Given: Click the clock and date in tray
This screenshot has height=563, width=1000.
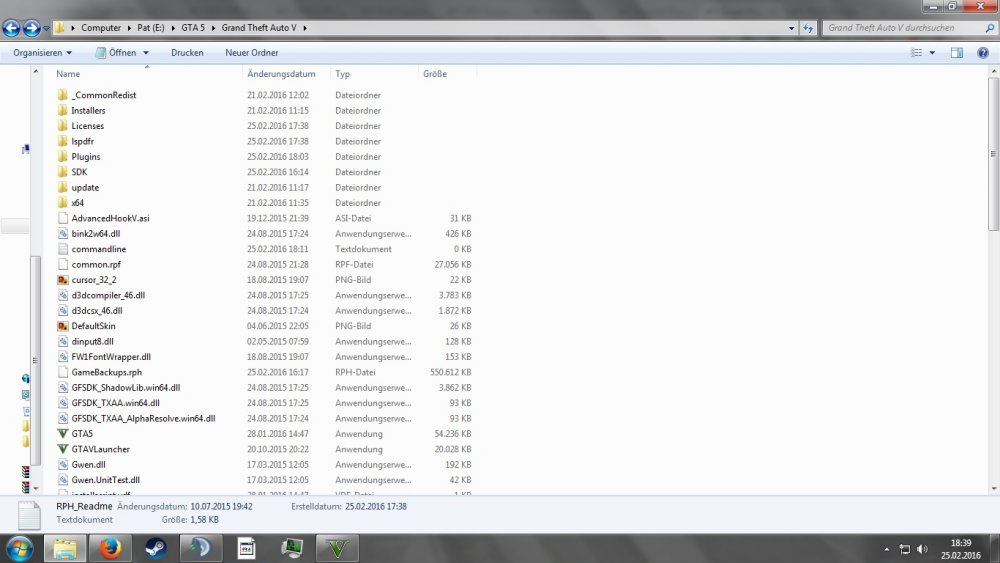Looking at the screenshot, I should click(x=960, y=549).
